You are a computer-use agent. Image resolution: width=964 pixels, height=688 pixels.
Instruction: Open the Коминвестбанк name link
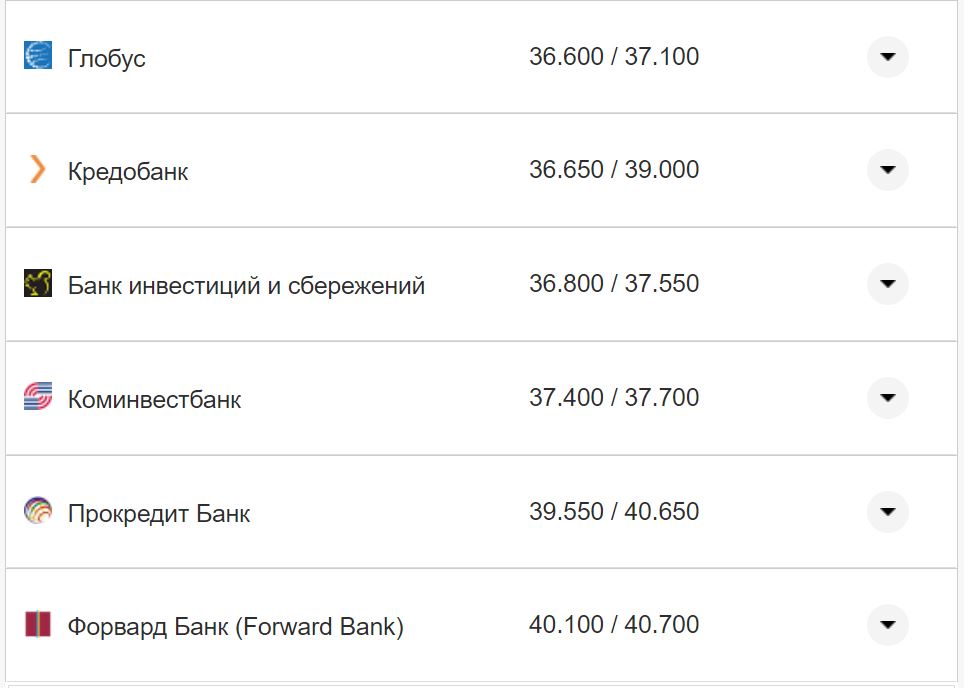click(x=154, y=400)
